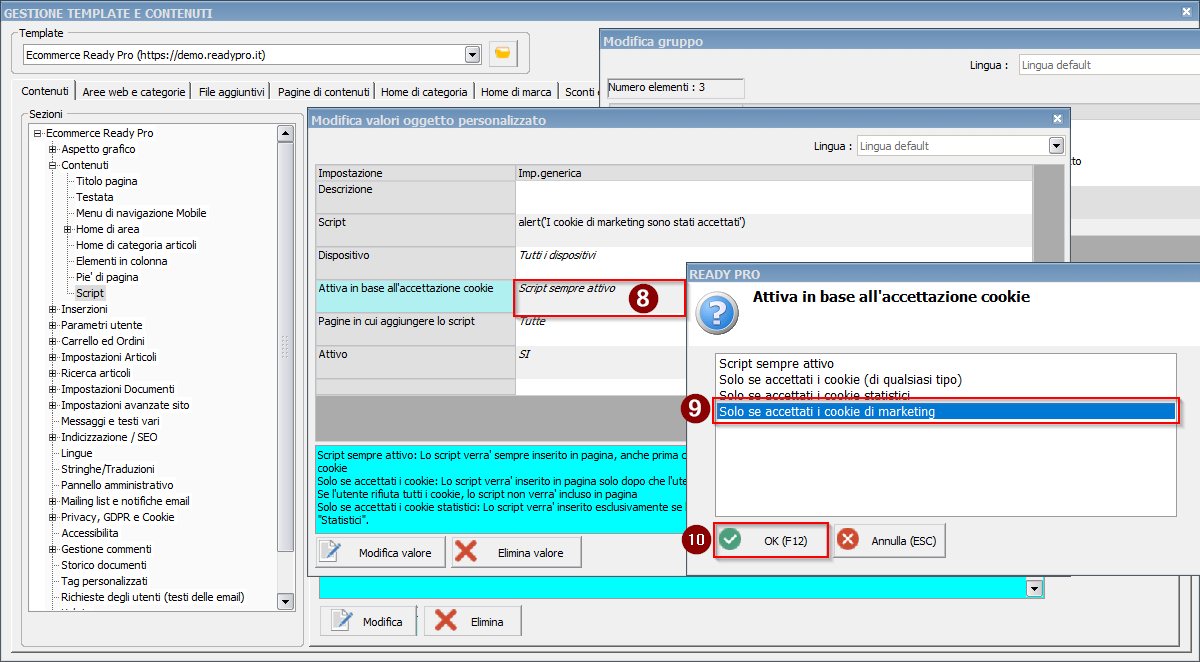Viewport: 1200px width, 662px height.
Task: Close the Modifica valori oggetto personalizzato window
Action: click(1057, 119)
